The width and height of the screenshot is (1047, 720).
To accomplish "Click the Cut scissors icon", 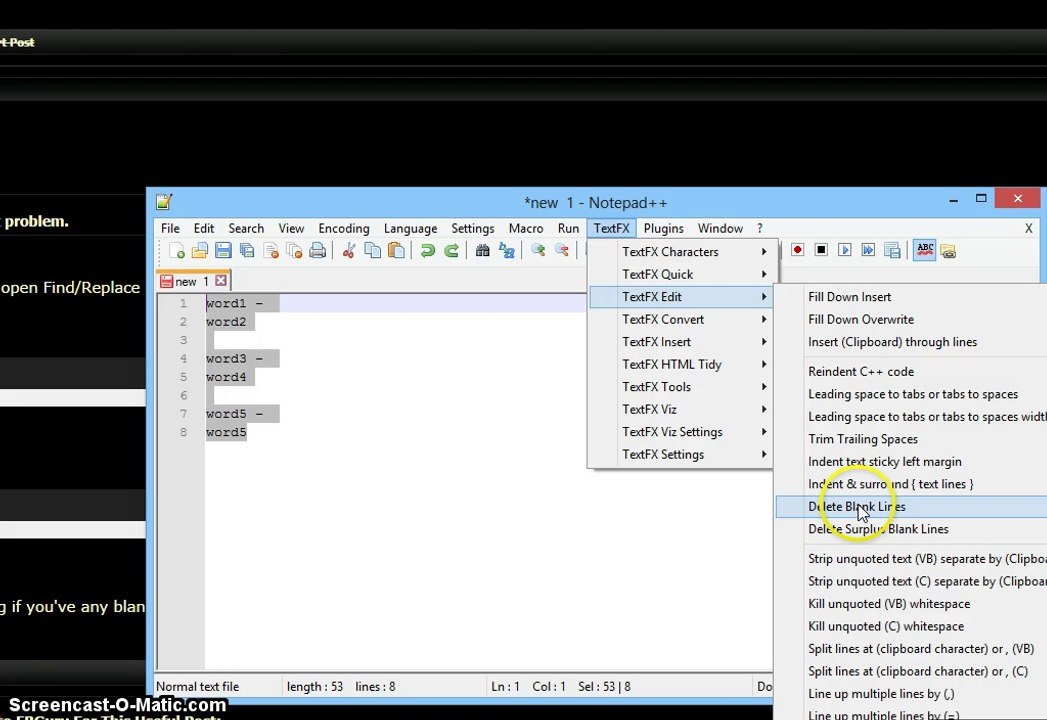I will click(x=349, y=250).
